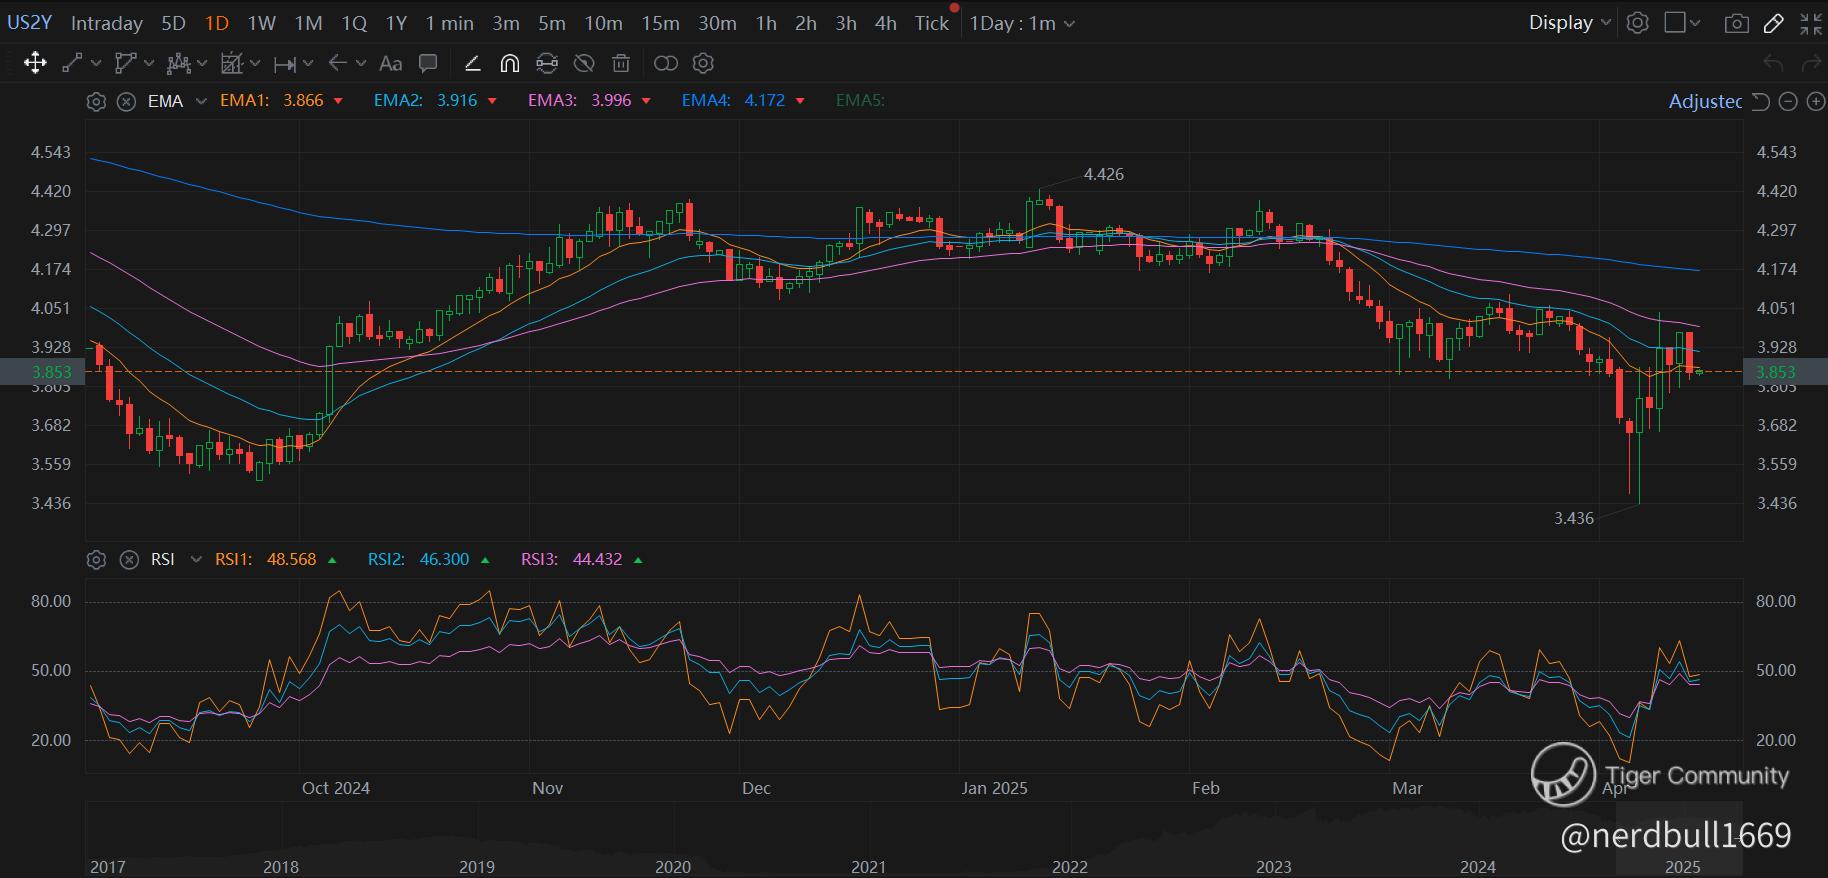Remove the EMA indicator with X icon

[x=126, y=101]
